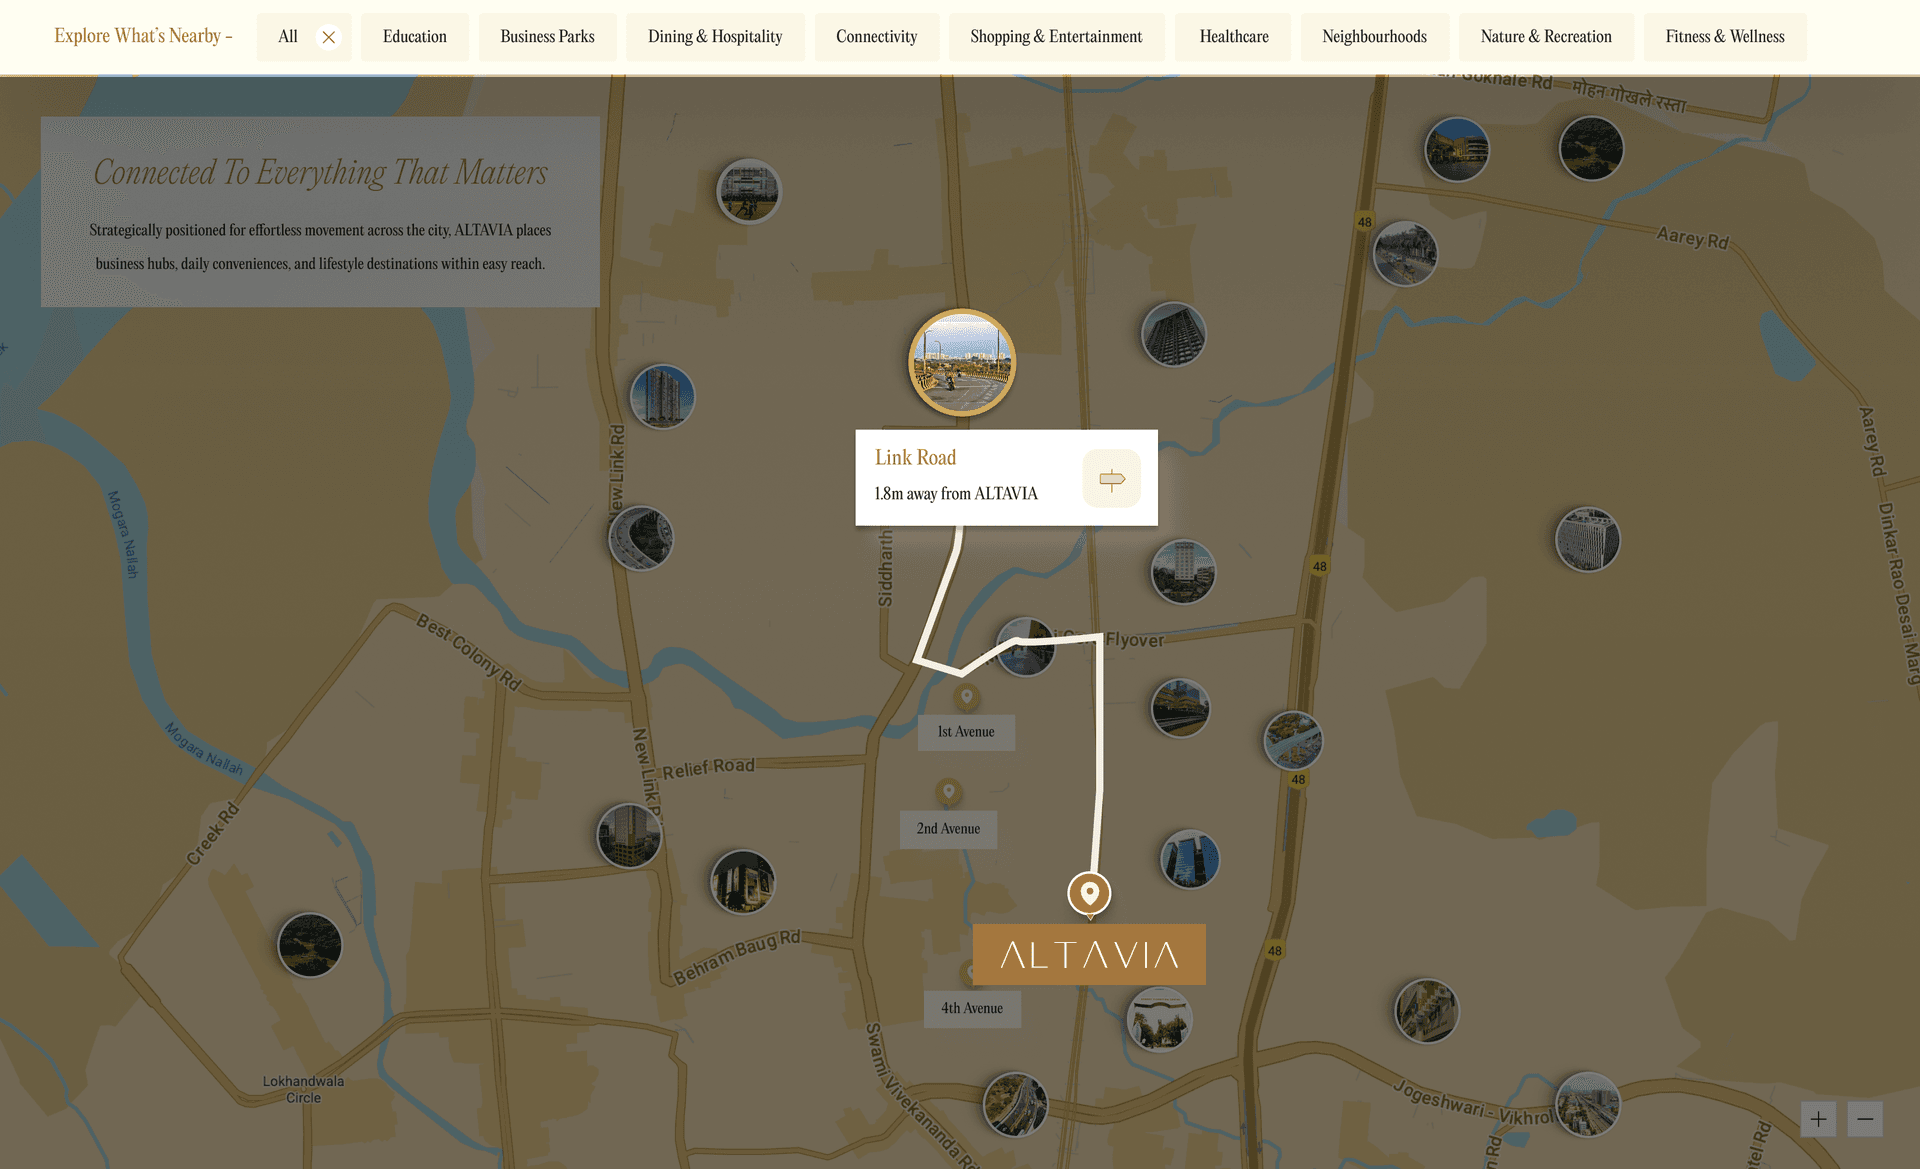Click the All filter tab
Image resolution: width=1920 pixels, height=1169 pixels.
tap(288, 37)
